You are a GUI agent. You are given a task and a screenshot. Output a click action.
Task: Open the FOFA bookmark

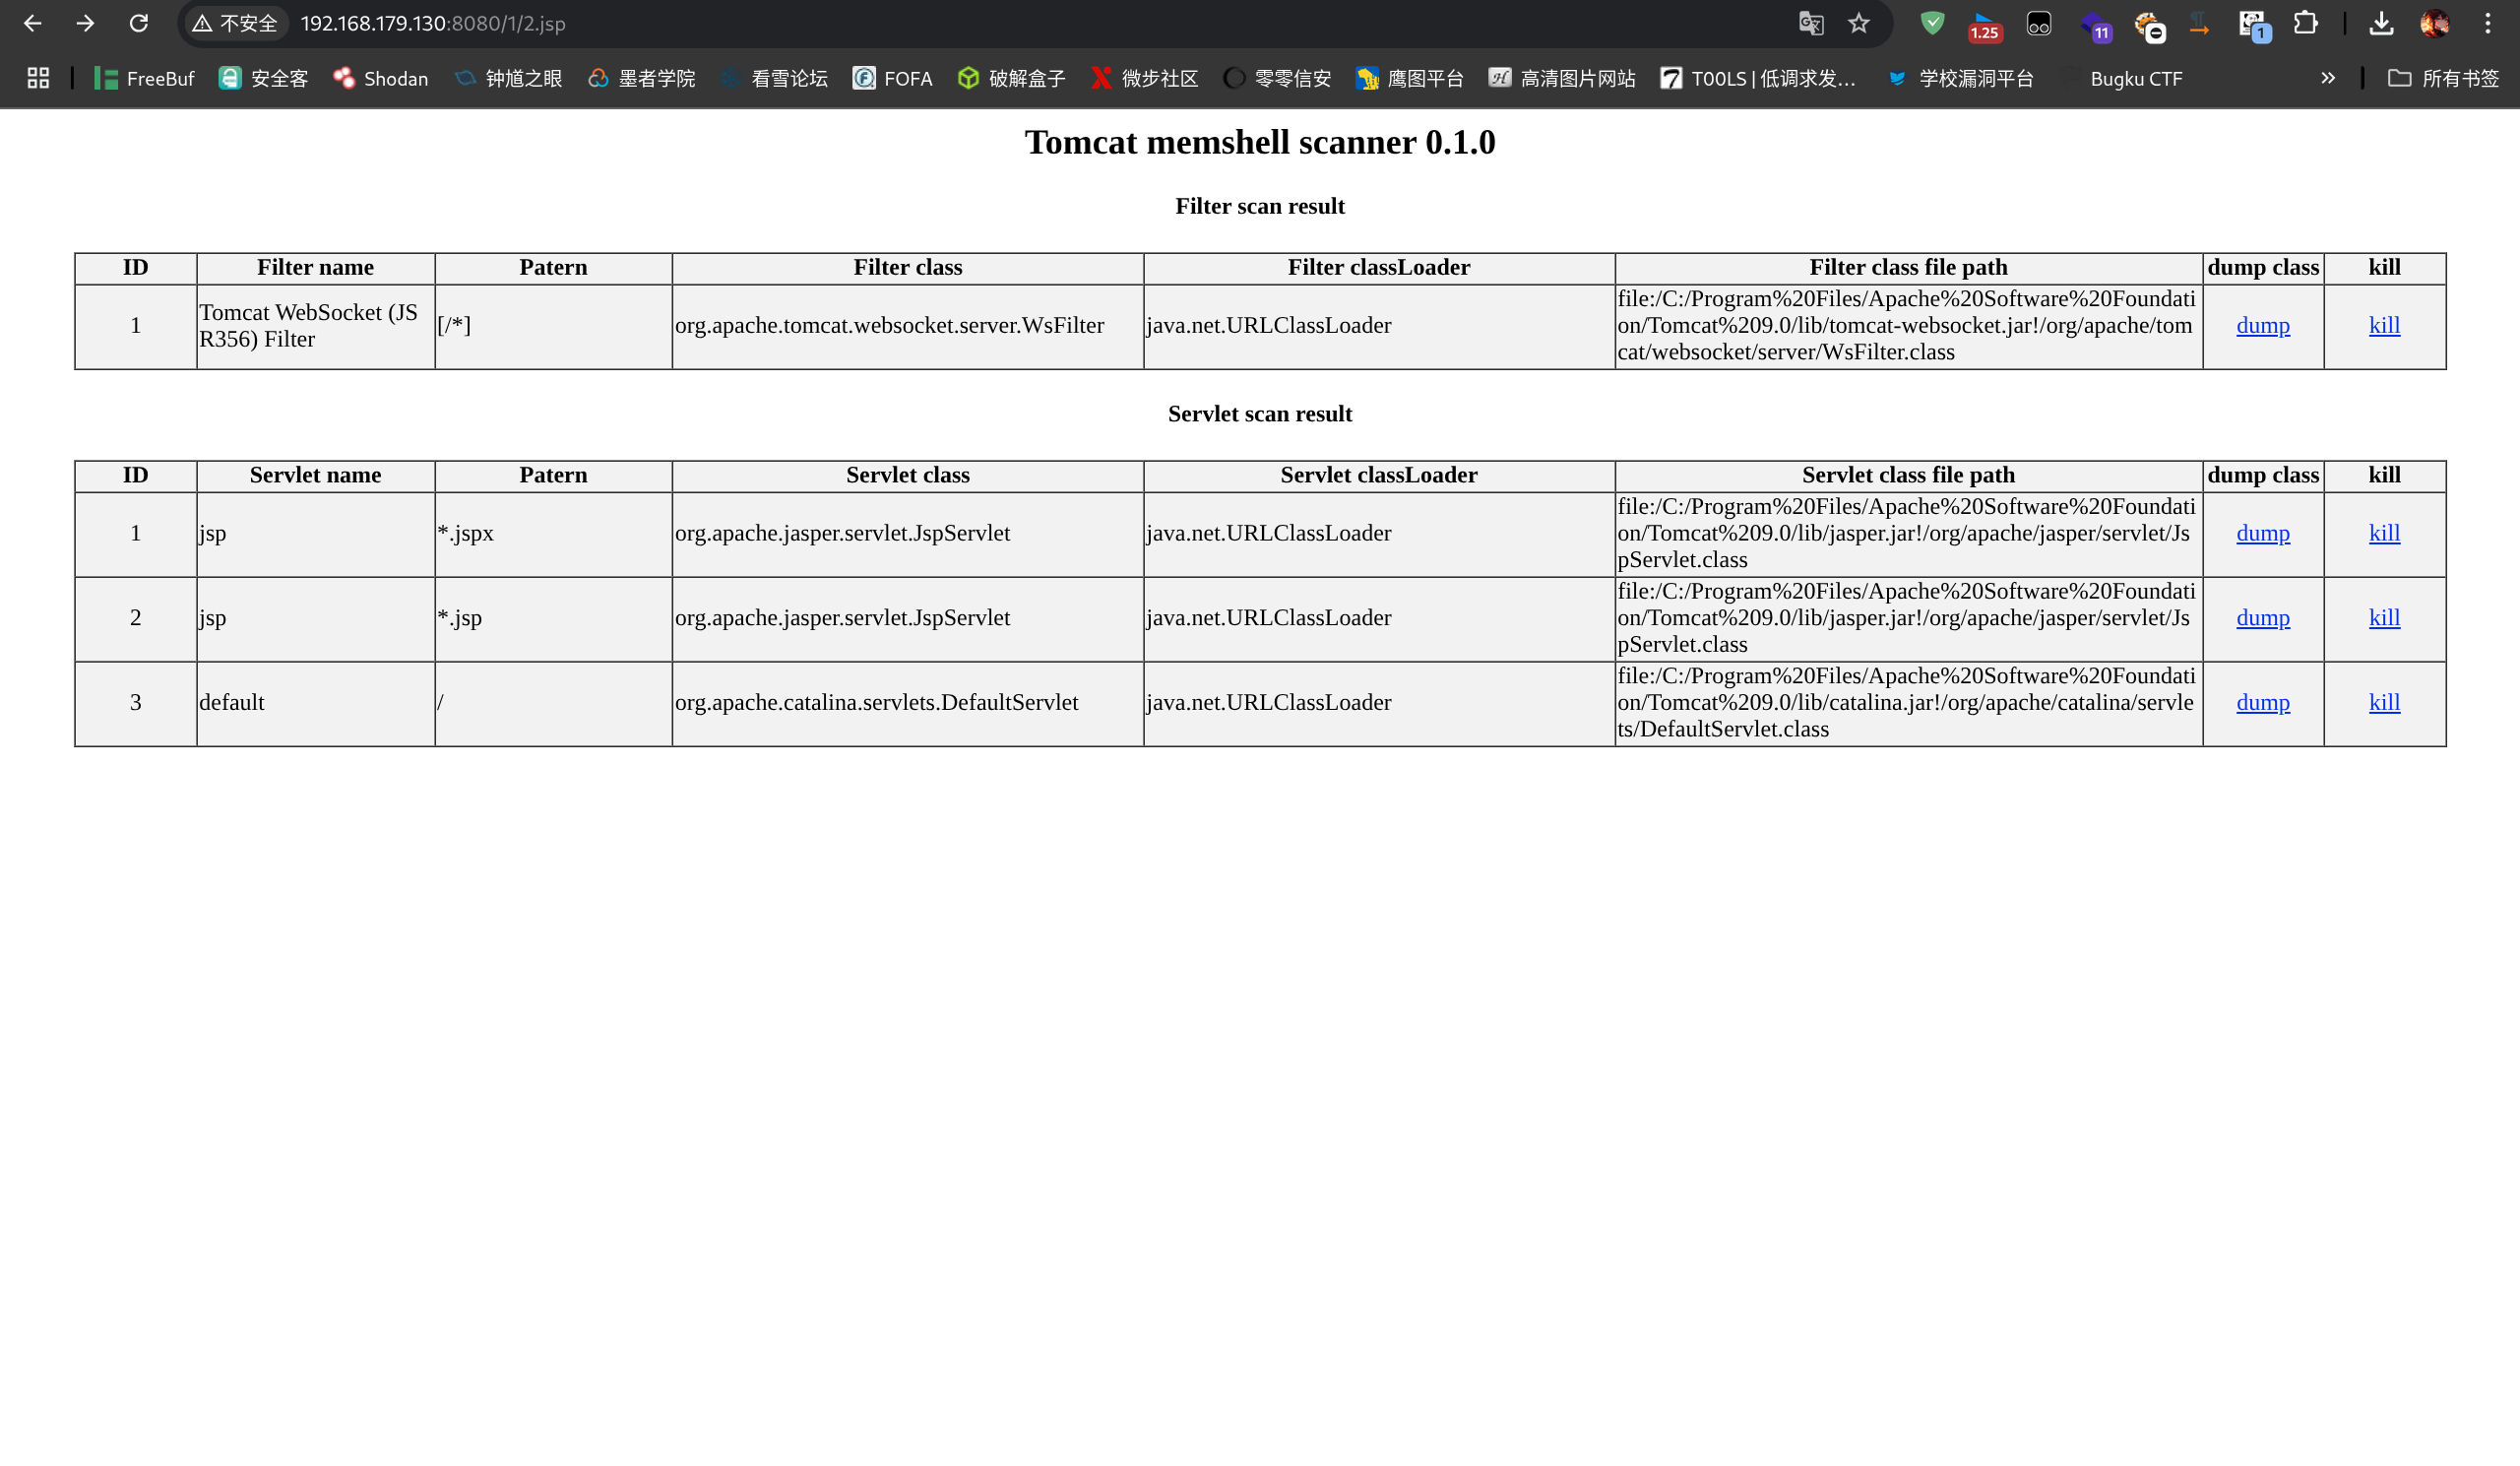[892, 78]
